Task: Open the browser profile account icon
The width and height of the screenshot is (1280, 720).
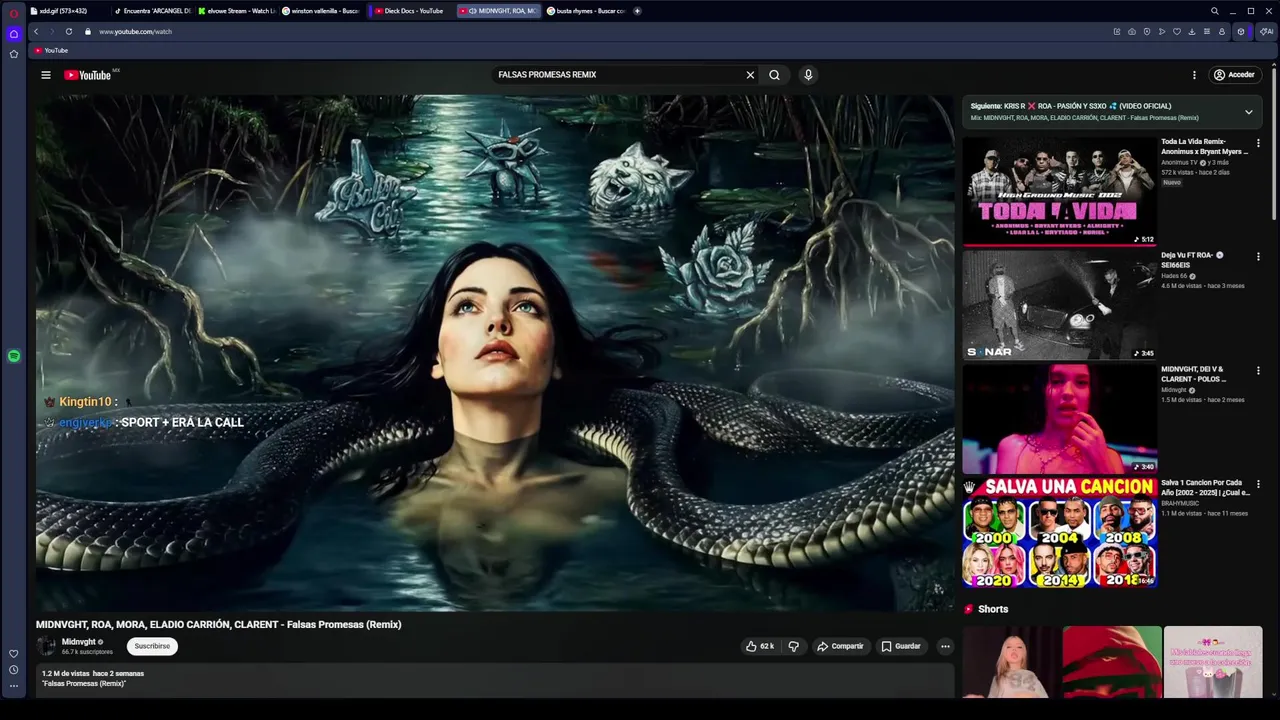Action: click(1221, 31)
